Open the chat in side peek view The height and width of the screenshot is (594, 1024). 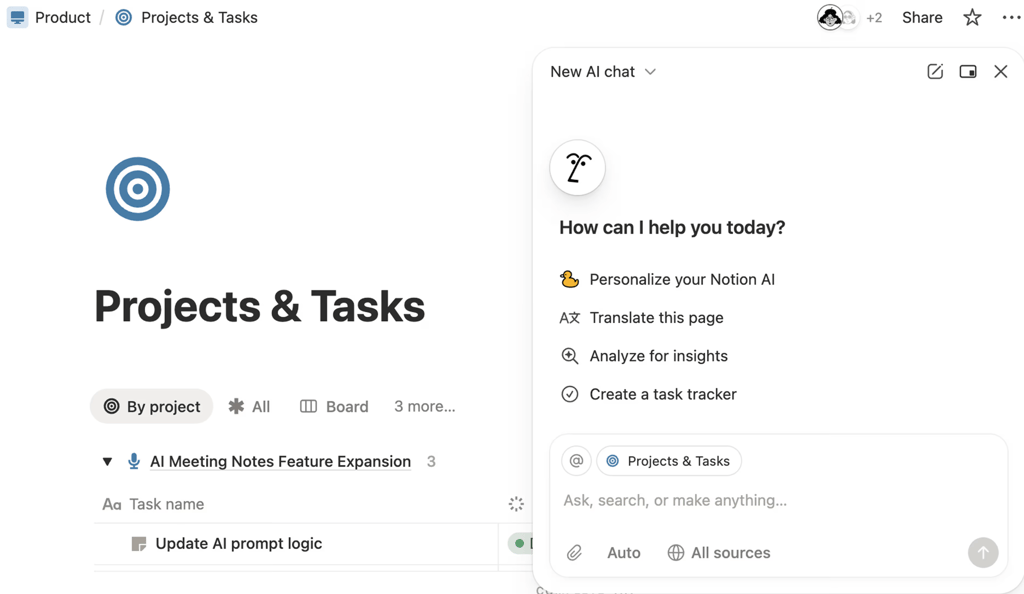coord(967,71)
